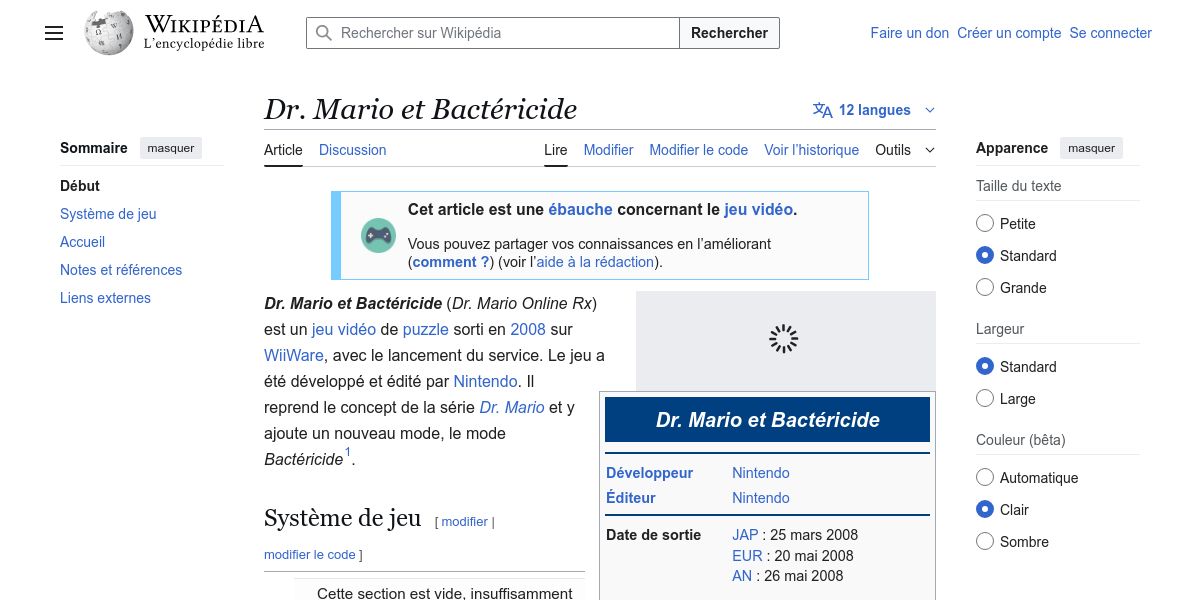Image resolution: width=1200 pixels, height=600 pixels.
Task: Open the 2008 year link
Action: [x=528, y=329]
